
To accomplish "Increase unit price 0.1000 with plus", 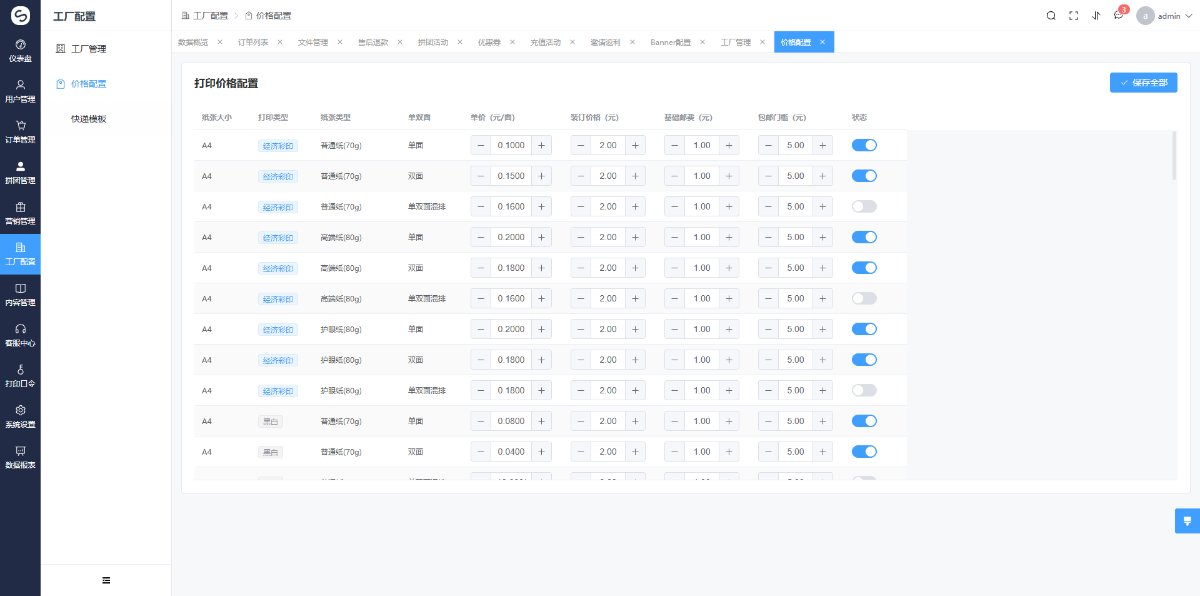I will (x=541, y=145).
